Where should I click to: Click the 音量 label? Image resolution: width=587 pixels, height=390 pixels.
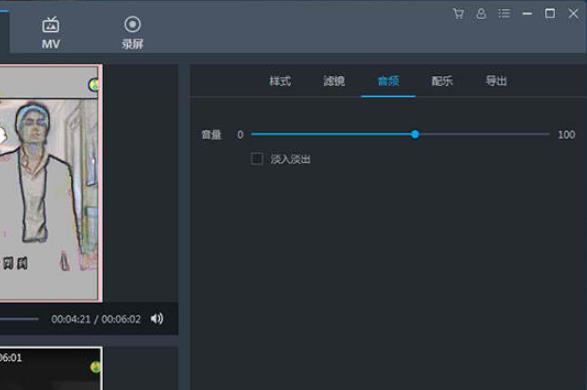coord(211,135)
